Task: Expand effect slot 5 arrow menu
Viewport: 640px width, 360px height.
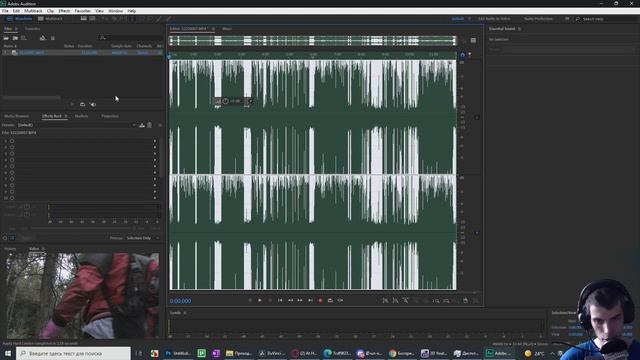Action: click(x=155, y=166)
